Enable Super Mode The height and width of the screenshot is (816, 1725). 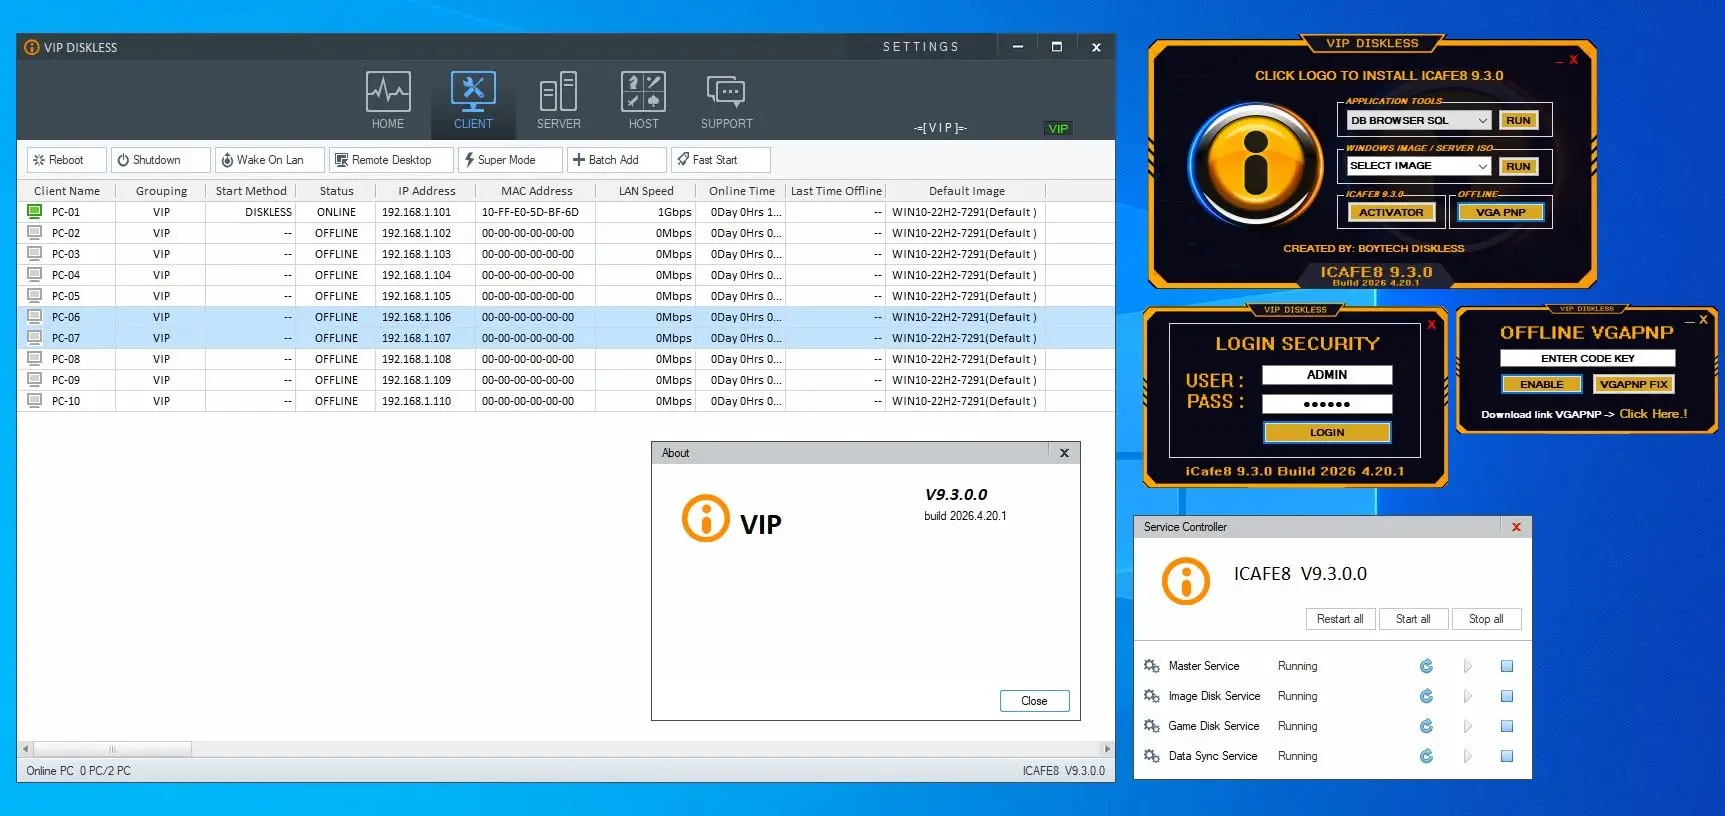tap(510, 160)
